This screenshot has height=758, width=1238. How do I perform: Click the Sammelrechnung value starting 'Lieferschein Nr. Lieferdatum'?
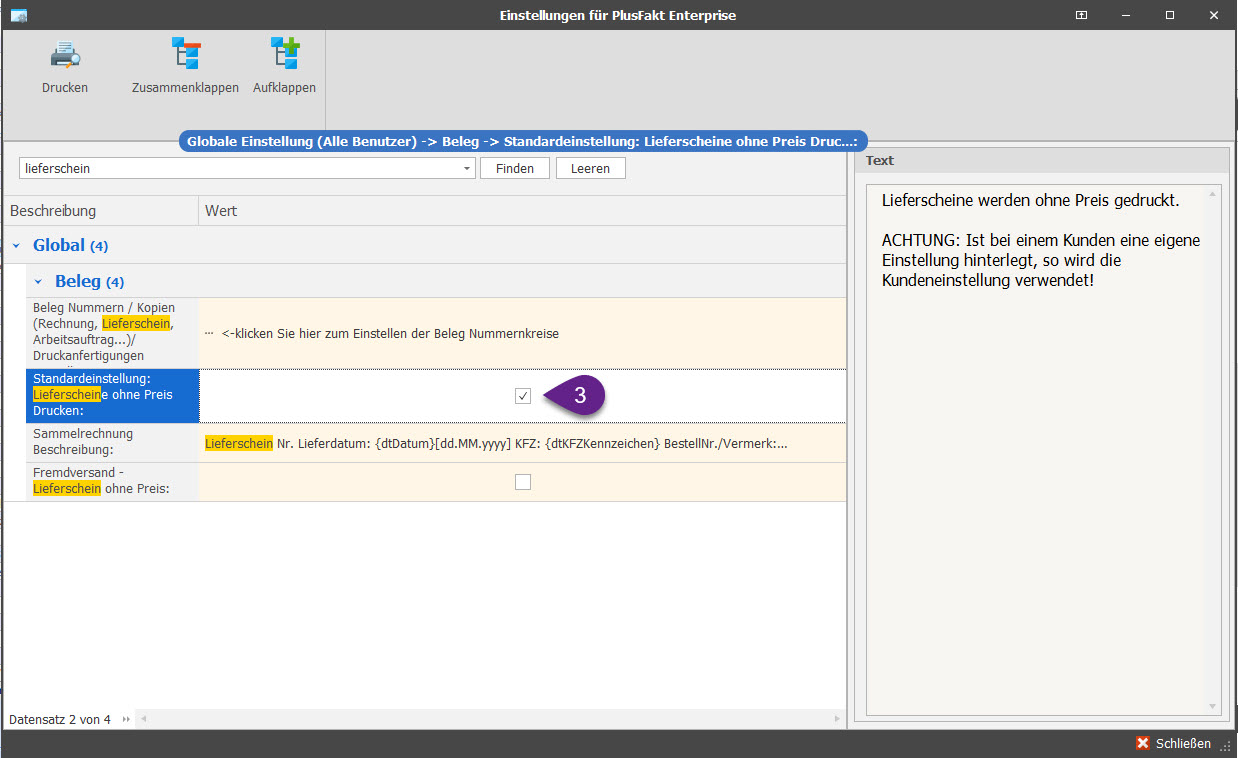496,443
